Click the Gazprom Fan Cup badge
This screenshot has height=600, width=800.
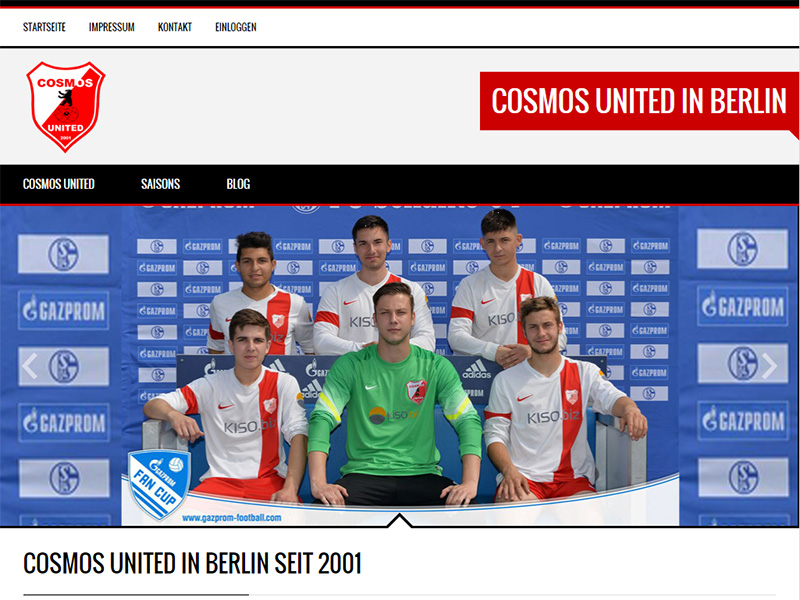[159, 484]
